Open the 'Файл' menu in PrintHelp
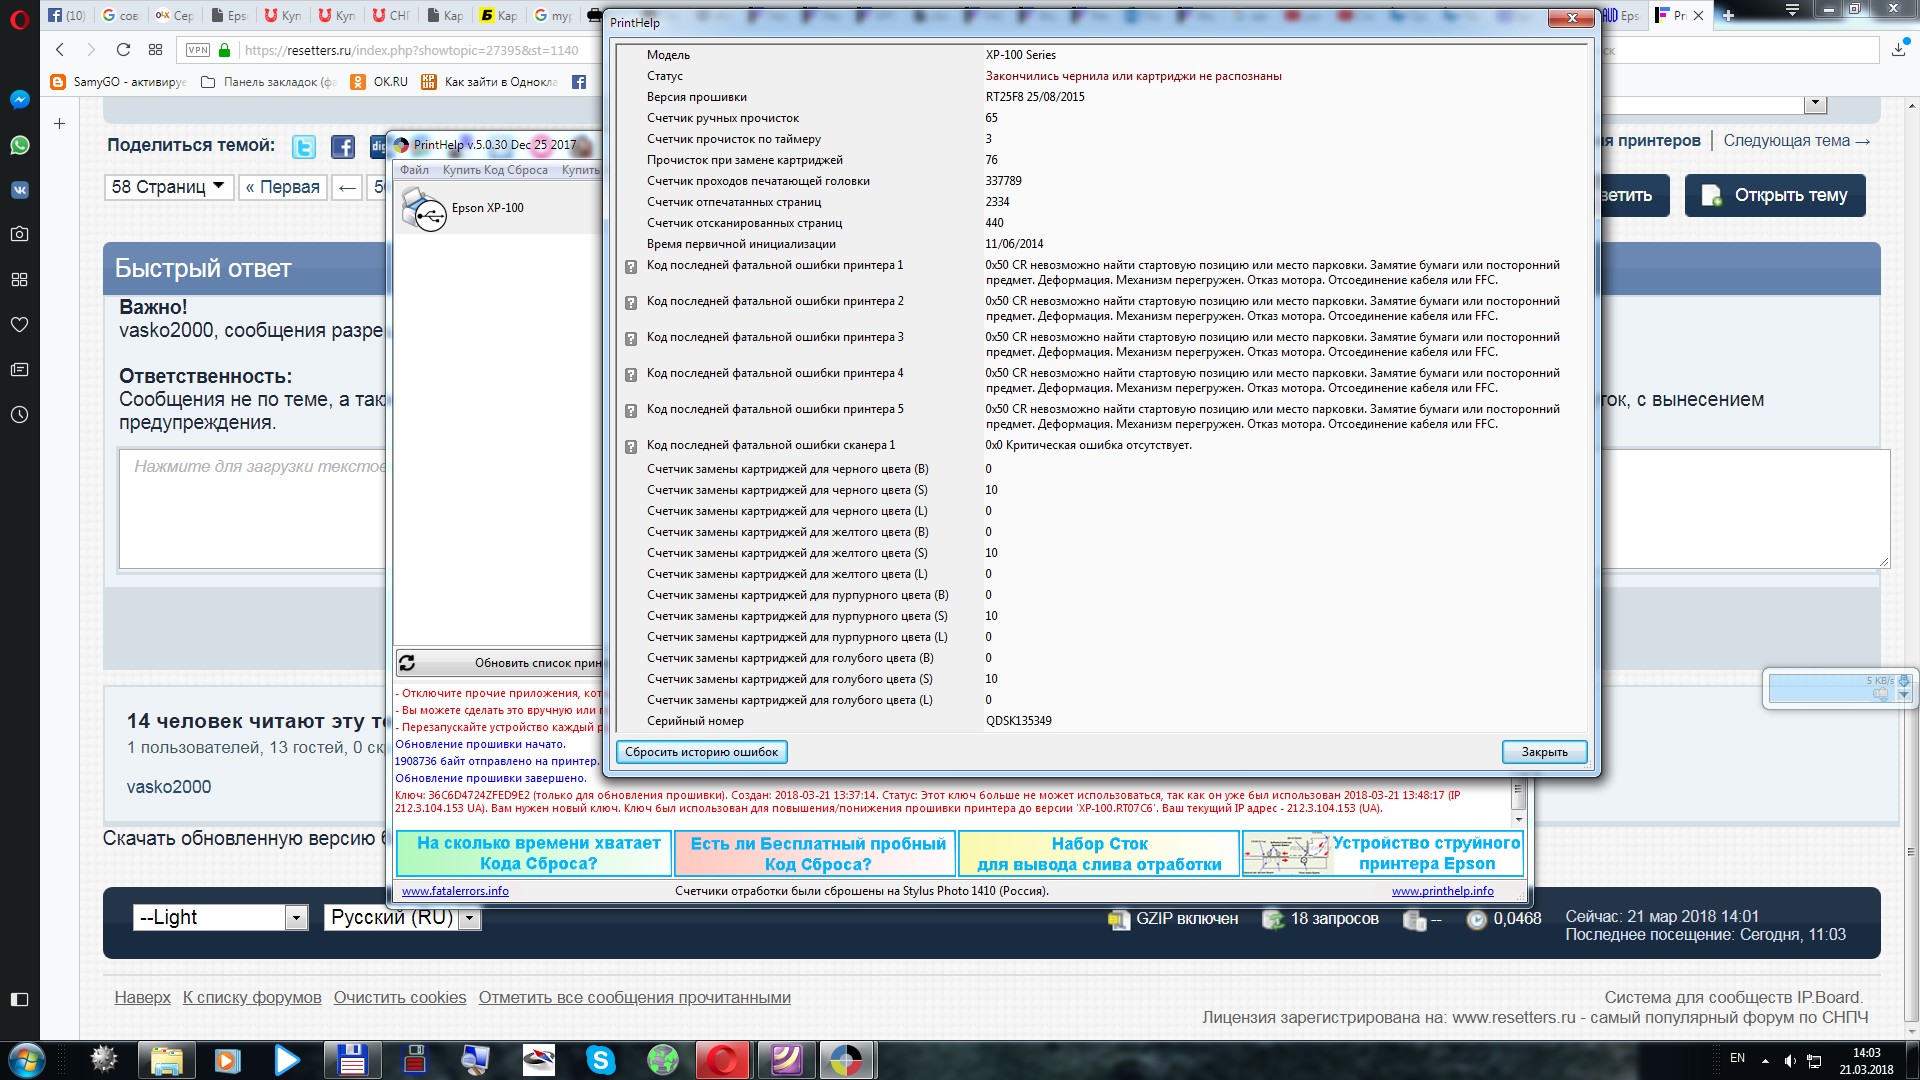1920x1080 pixels. click(x=414, y=170)
